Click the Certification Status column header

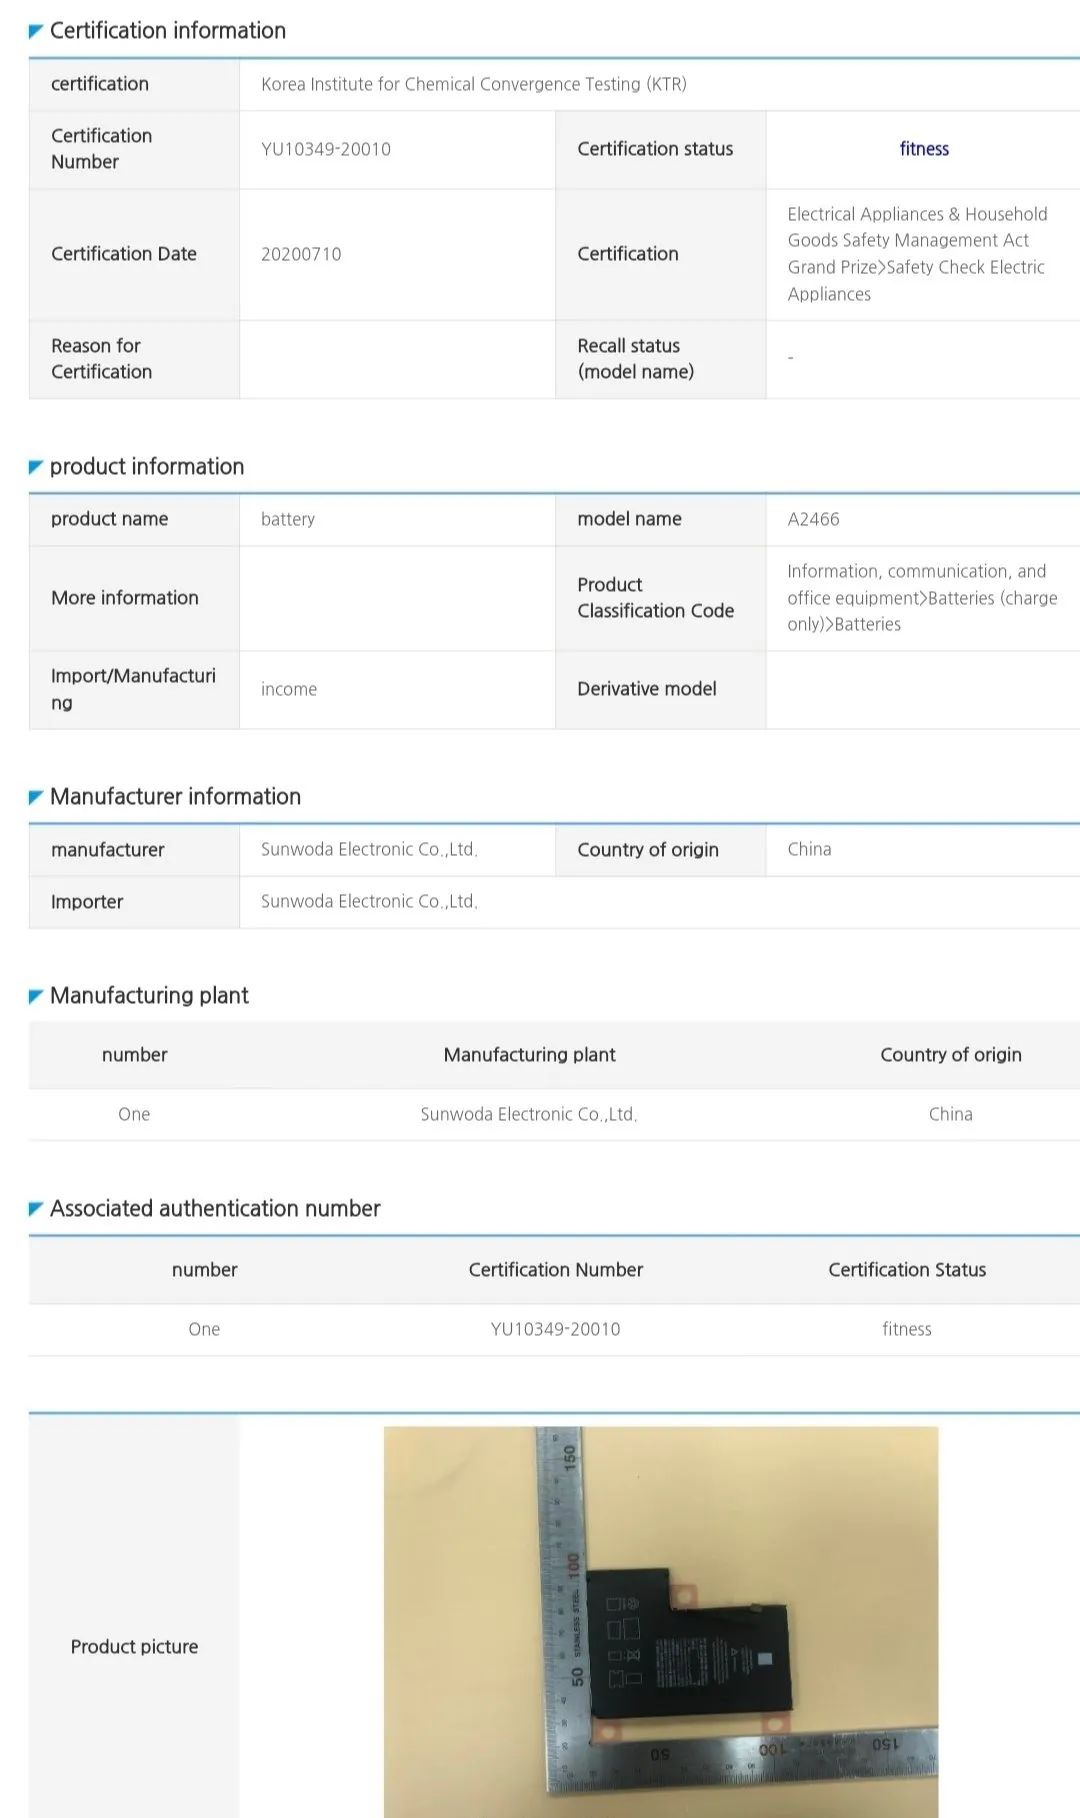906,1270
